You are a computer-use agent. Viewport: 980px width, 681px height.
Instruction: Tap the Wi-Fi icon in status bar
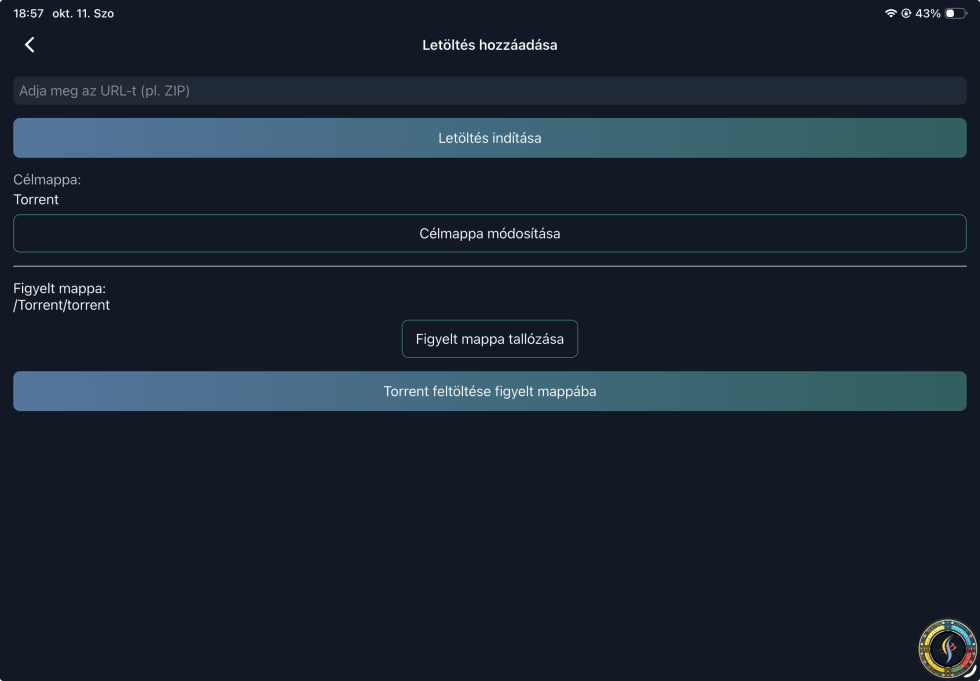[x=890, y=13]
